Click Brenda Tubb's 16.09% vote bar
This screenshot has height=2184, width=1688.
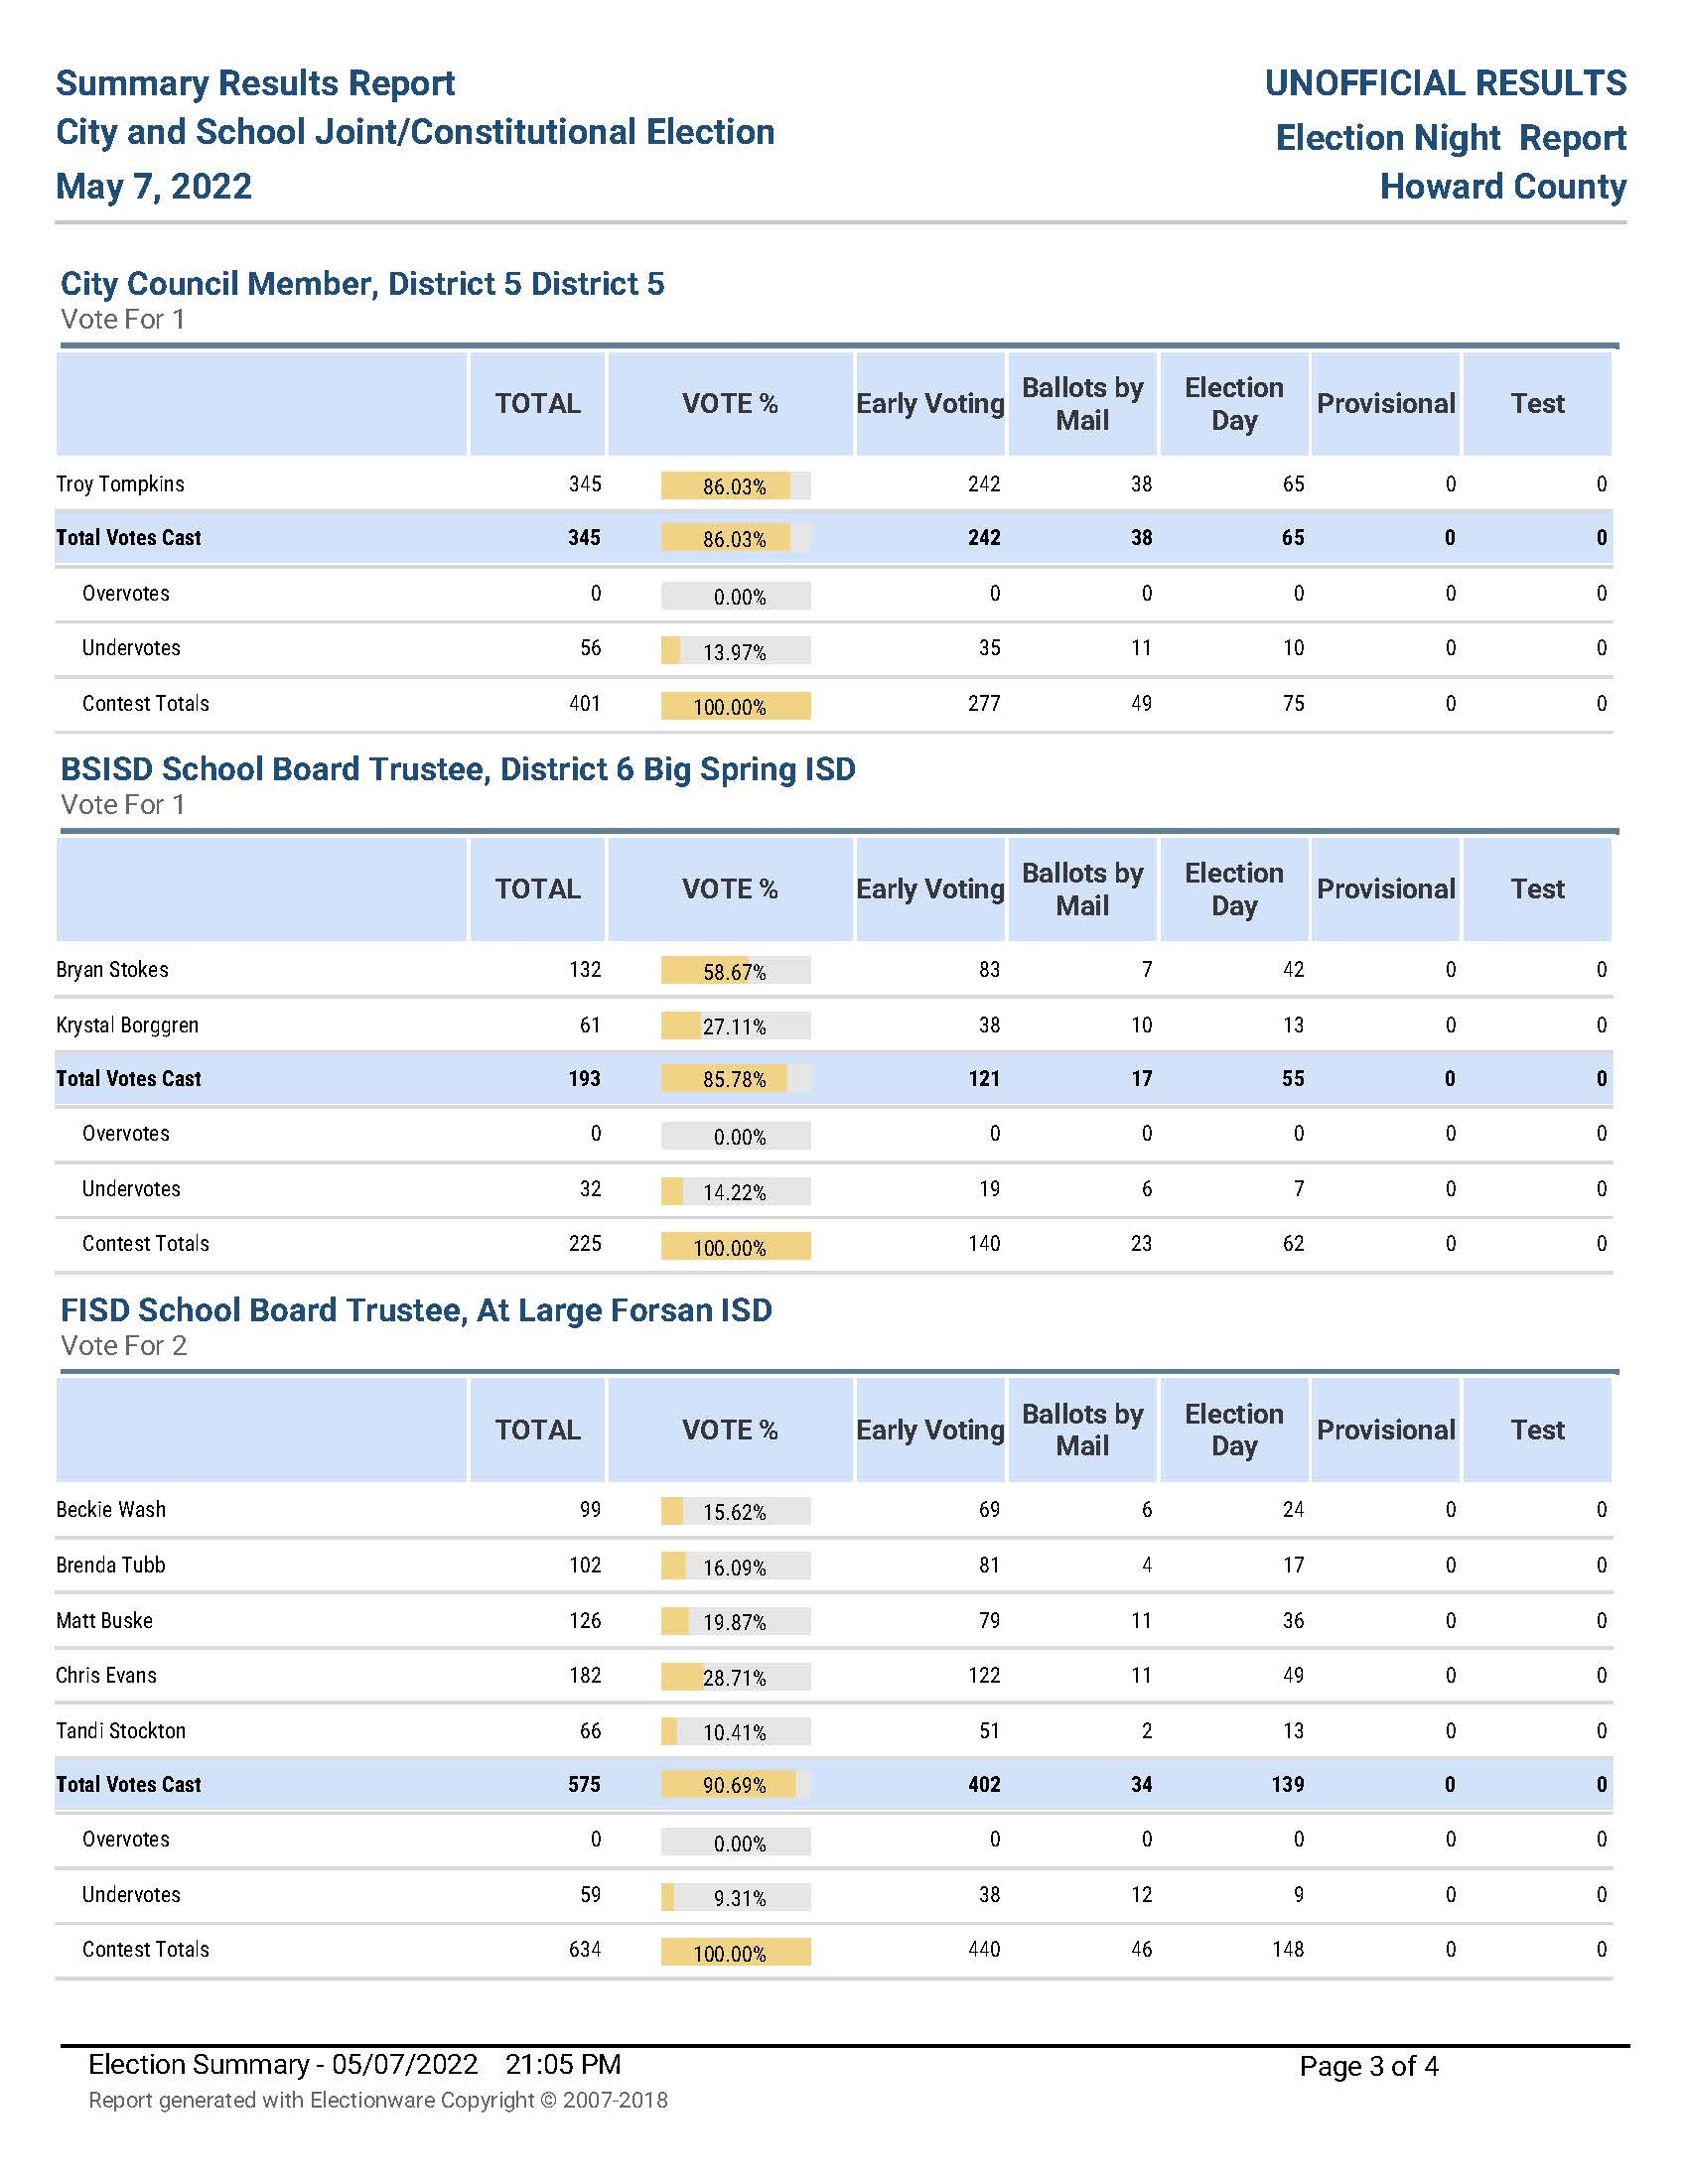(735, 1566)
